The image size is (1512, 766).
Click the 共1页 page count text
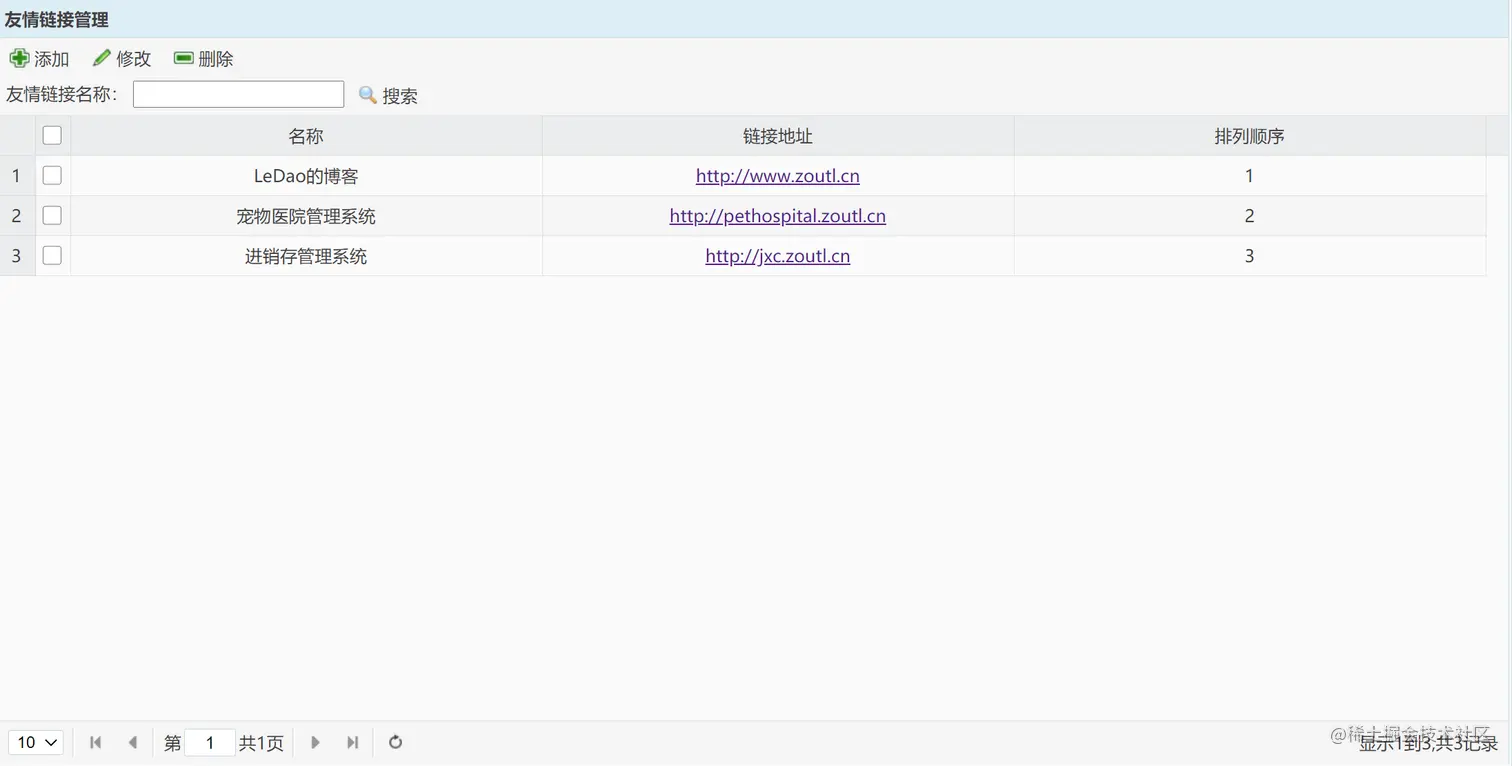[x=261, y=743]
